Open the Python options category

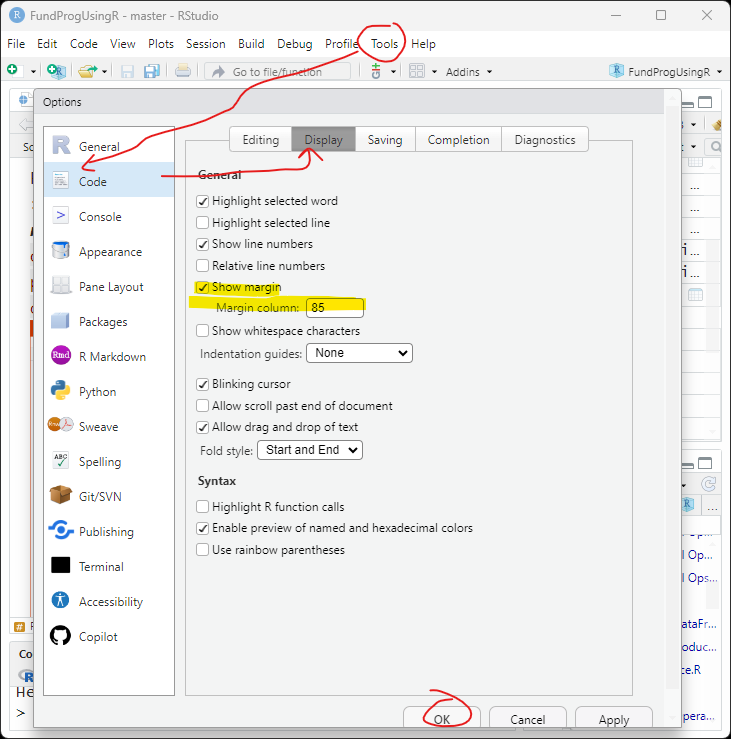(x=109, y=391)
